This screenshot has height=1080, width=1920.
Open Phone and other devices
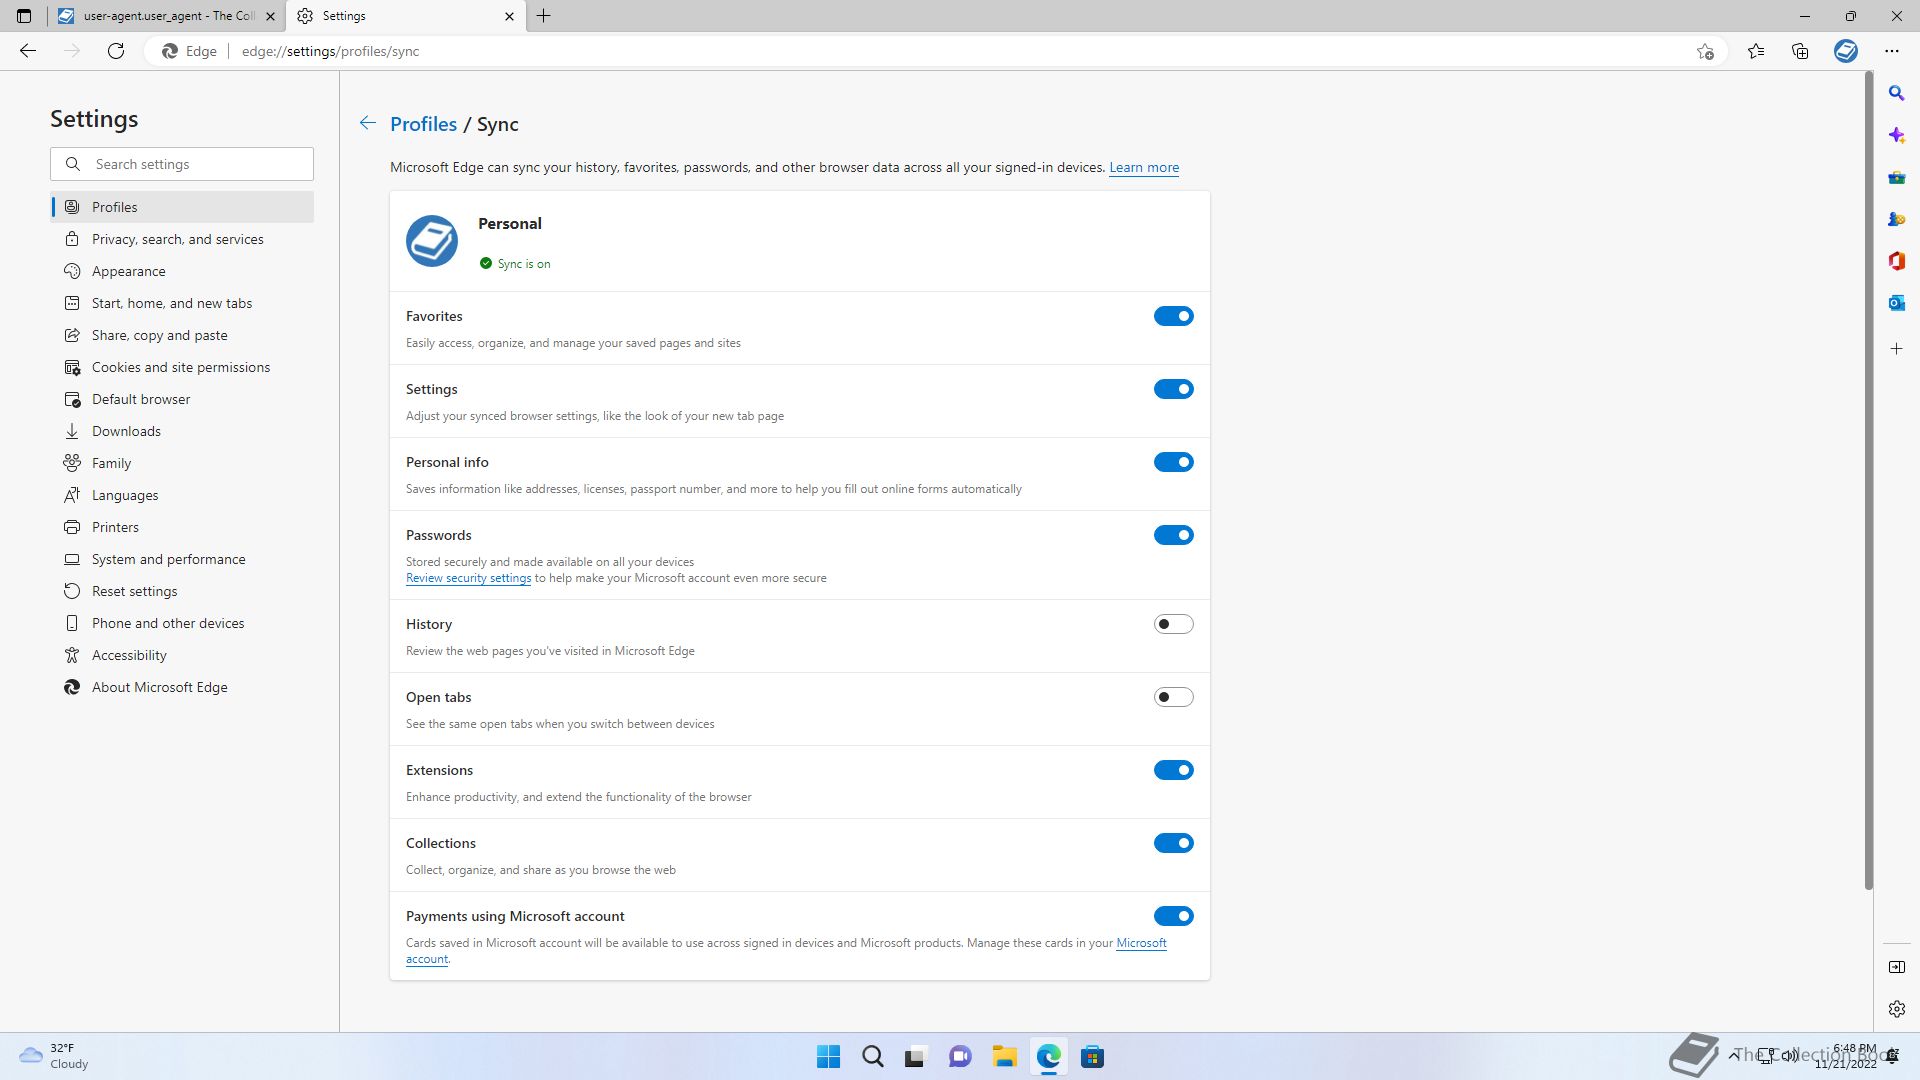click(x=182, y=623)
